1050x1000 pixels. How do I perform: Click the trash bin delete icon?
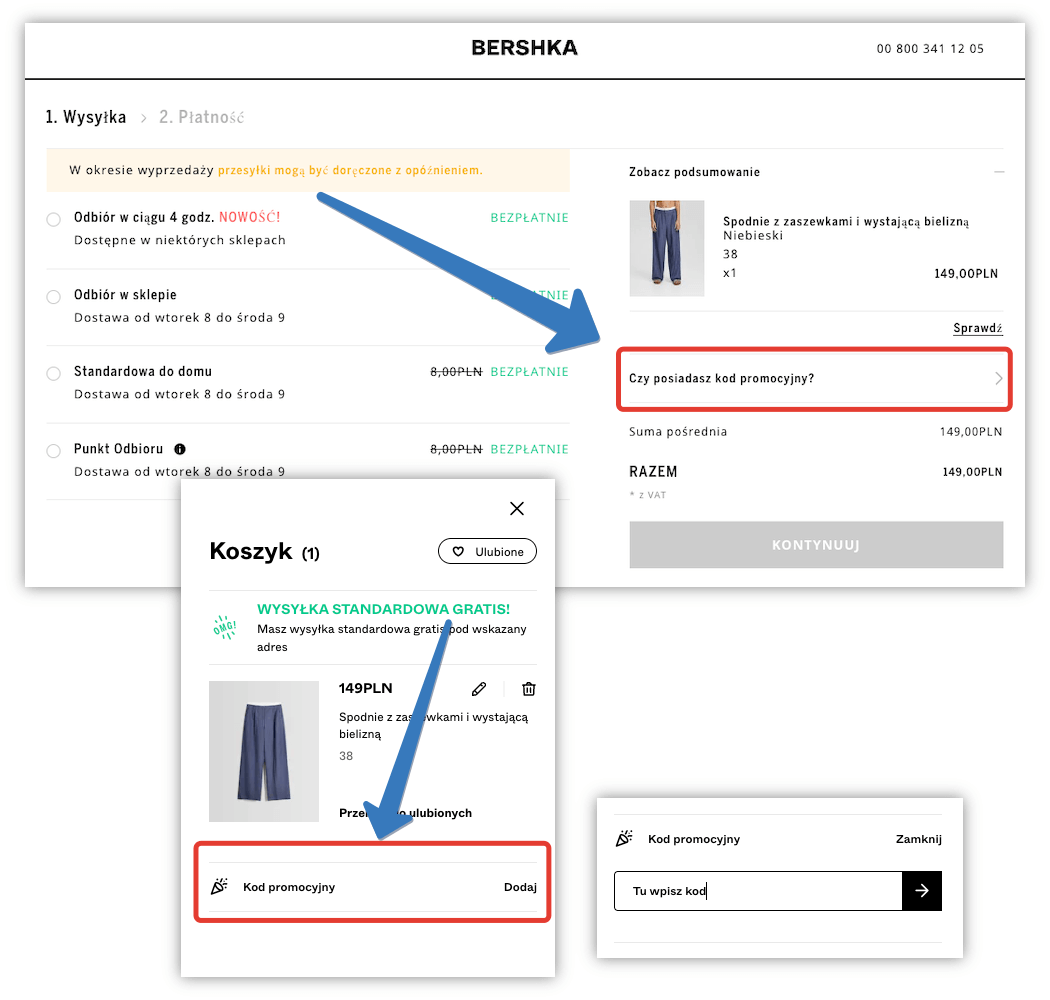529,689
